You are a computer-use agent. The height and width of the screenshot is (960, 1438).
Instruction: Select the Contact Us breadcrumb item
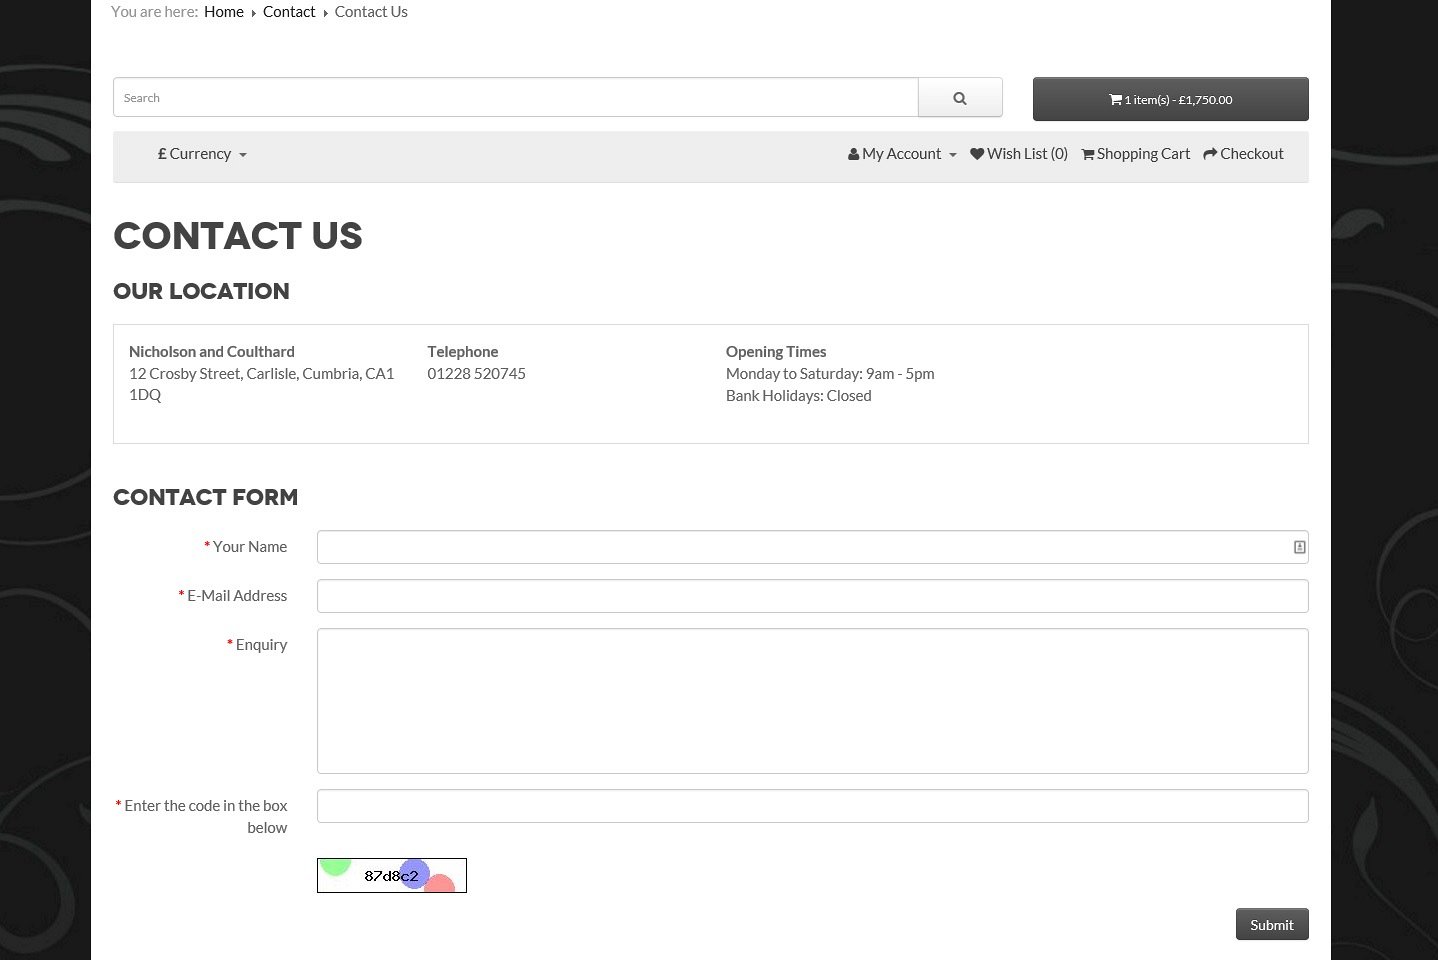[371, 12]
